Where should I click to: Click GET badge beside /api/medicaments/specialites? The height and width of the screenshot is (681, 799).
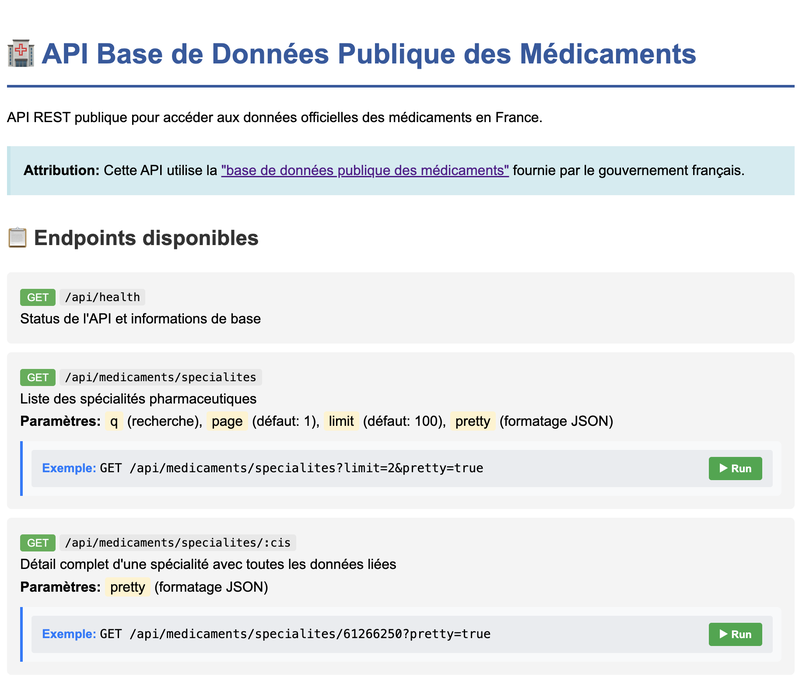pos(38,377)
